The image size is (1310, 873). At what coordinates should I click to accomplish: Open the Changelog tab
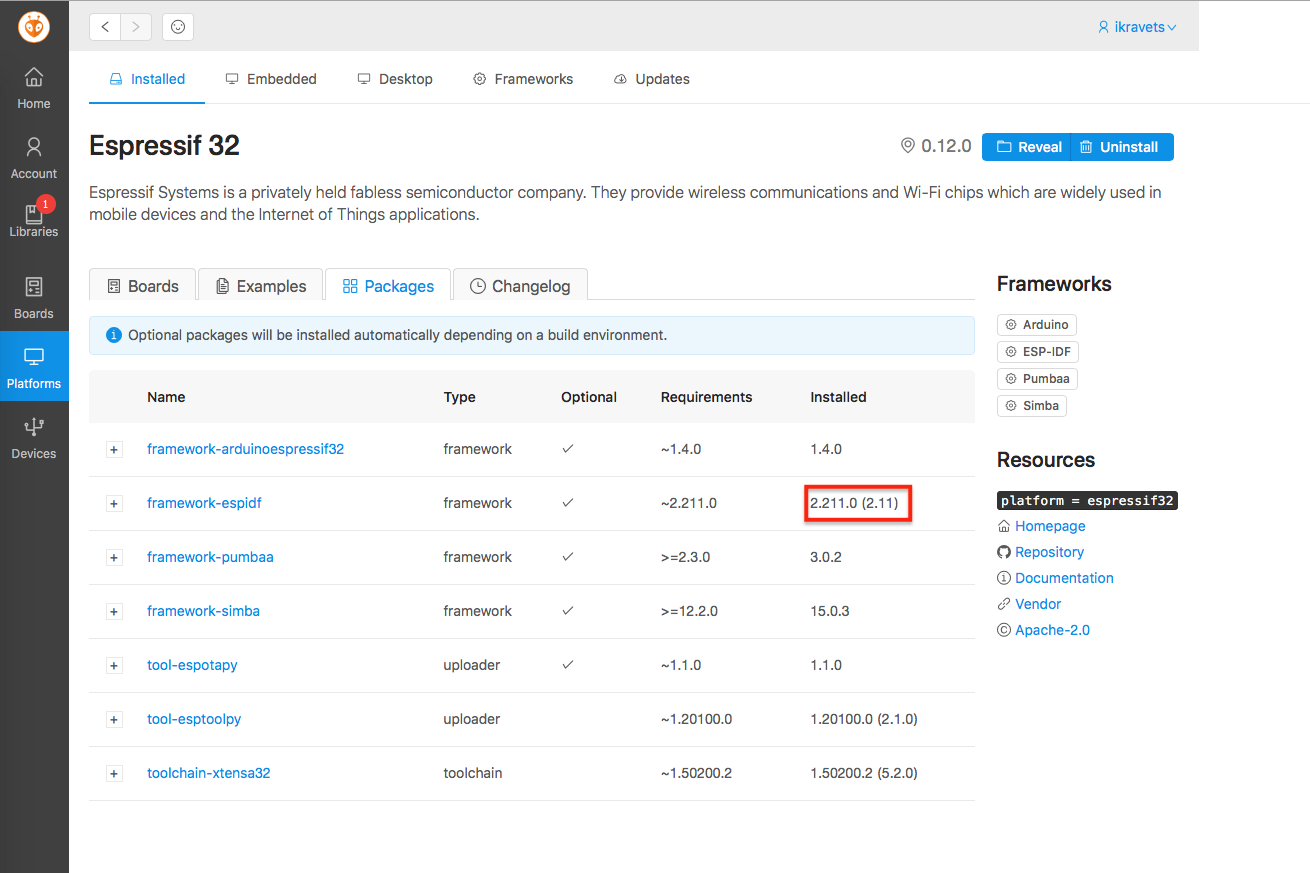520,285
